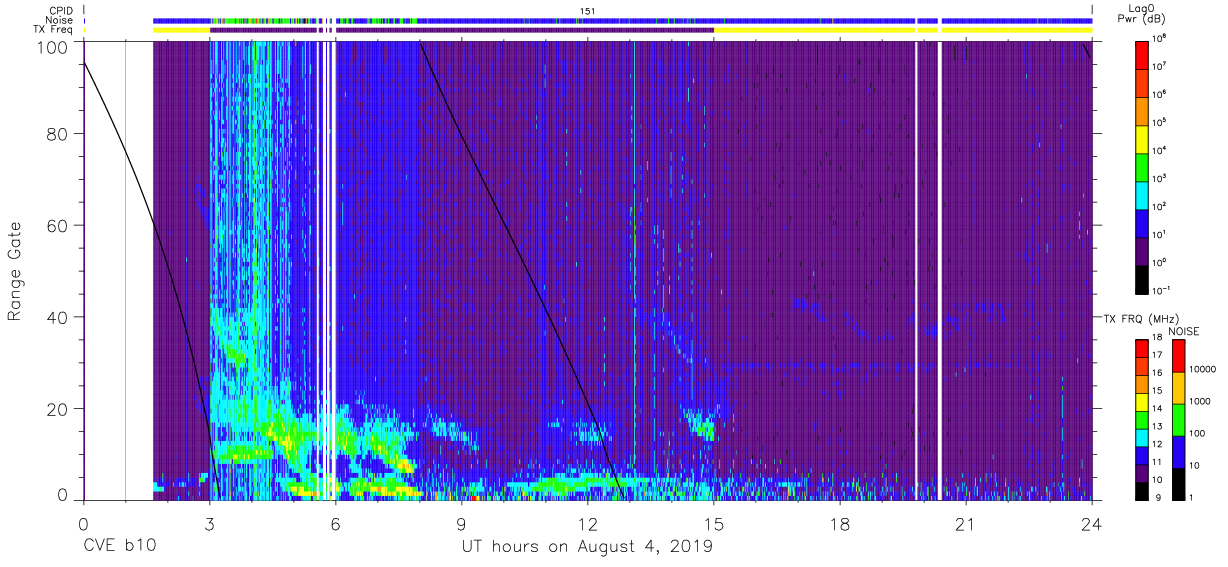The width and height of the screenshot is (1228, 567).
Task: Click the 10^5 power scale label
Action: coord(1161,122)
